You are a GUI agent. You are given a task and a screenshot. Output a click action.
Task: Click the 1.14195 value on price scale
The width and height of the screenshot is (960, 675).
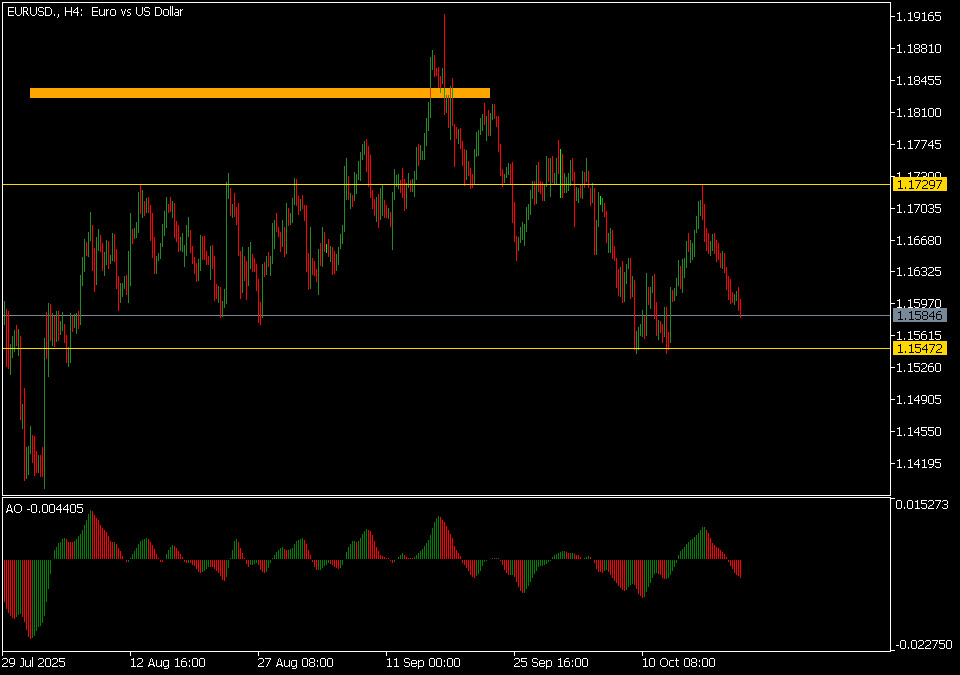click(x=918, y=464)
